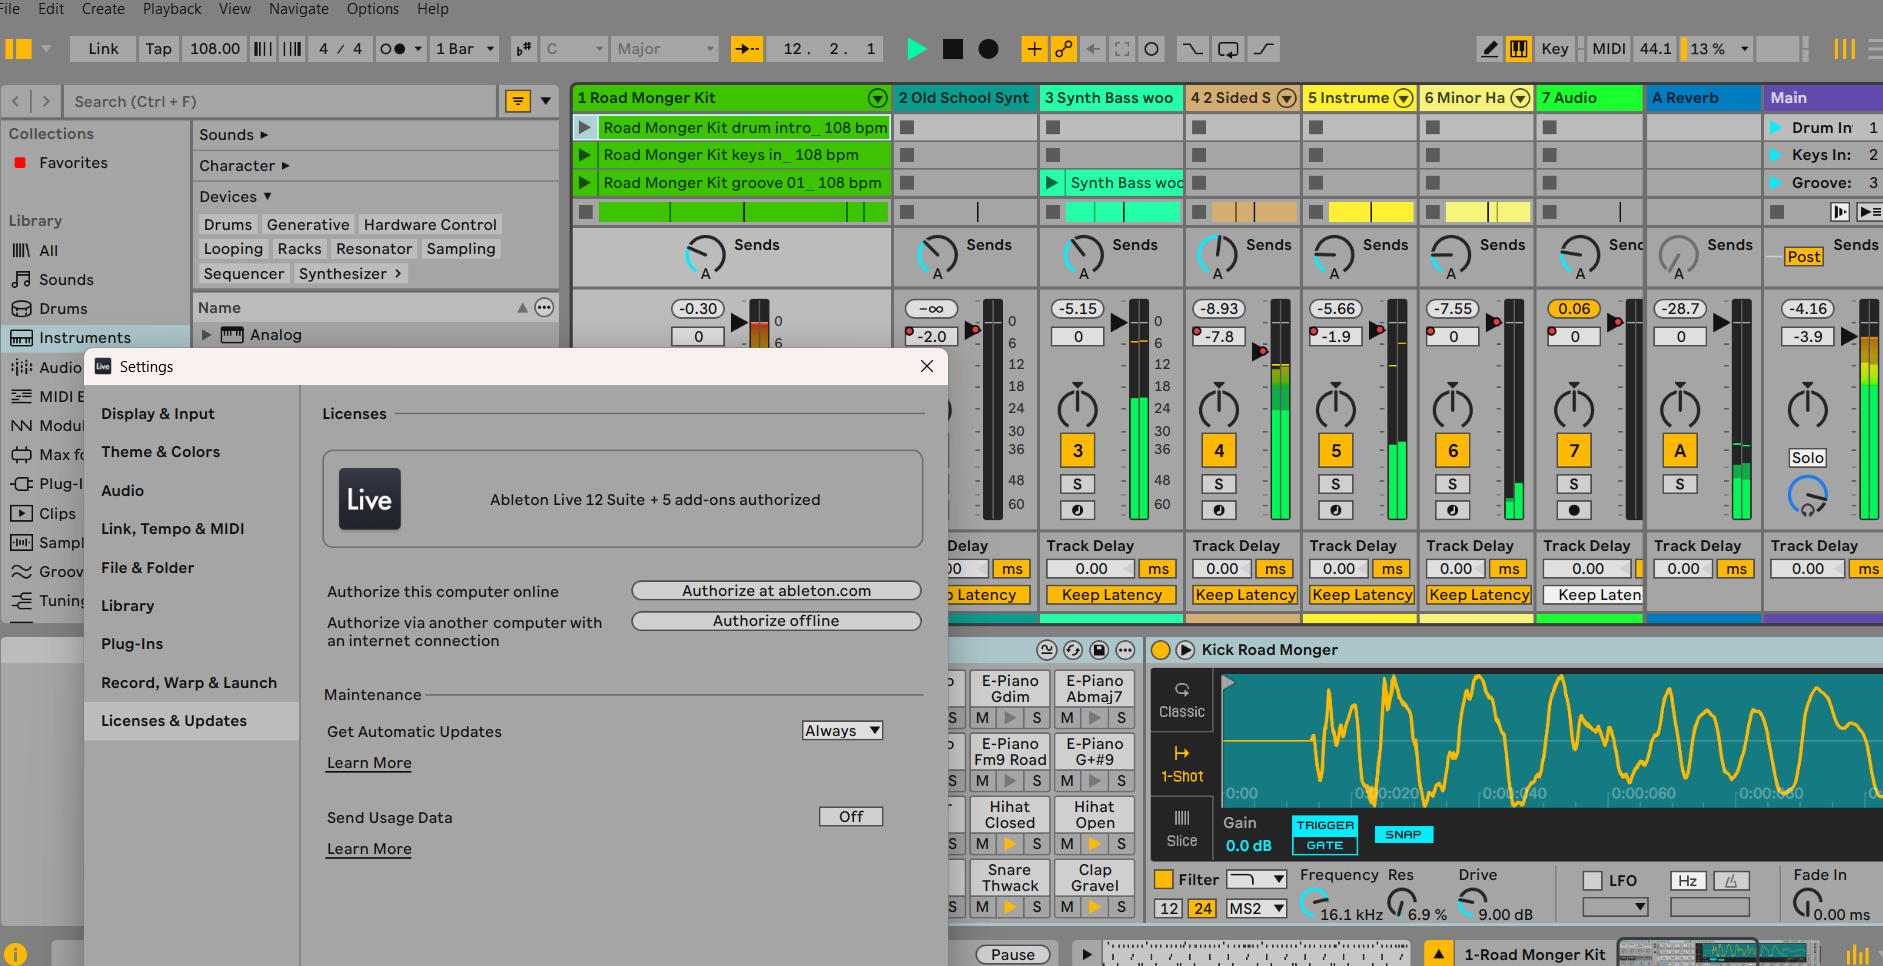
Task: Turn Send Usage Data on
Action: [850, 817]
